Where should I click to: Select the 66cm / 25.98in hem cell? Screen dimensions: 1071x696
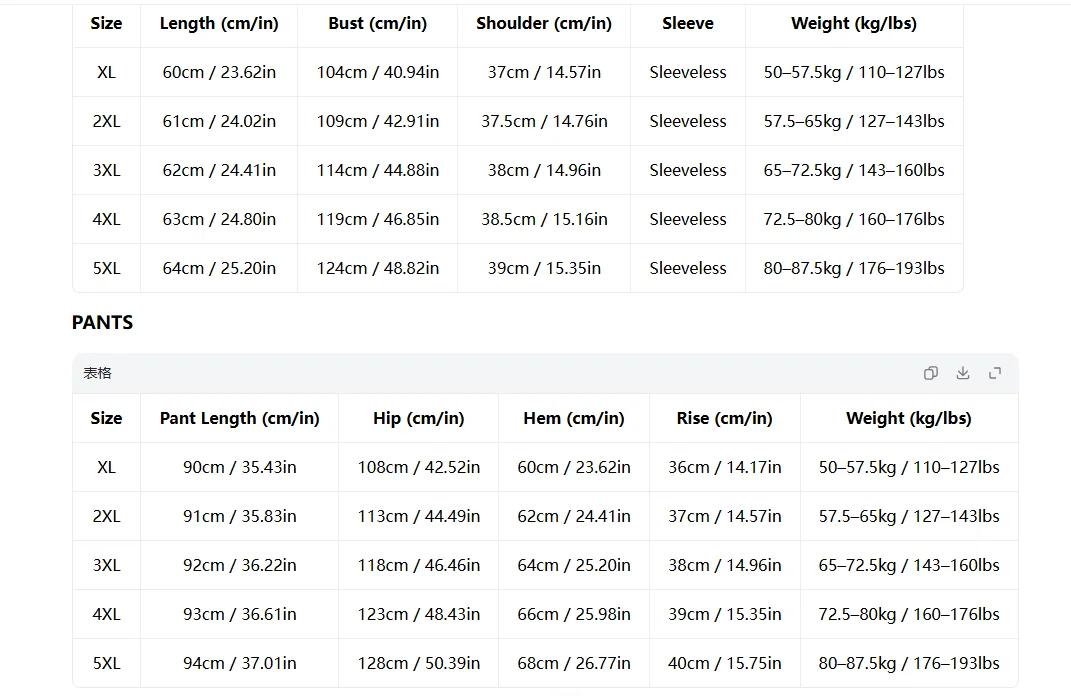(574, 614)
